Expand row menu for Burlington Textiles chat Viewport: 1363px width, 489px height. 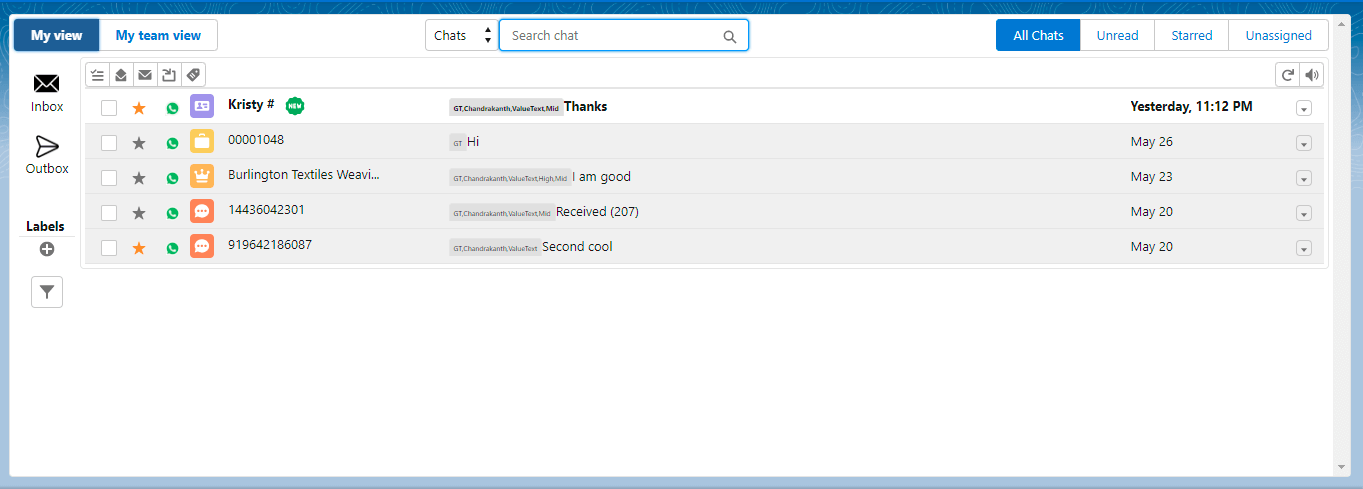click(1303, 179)
